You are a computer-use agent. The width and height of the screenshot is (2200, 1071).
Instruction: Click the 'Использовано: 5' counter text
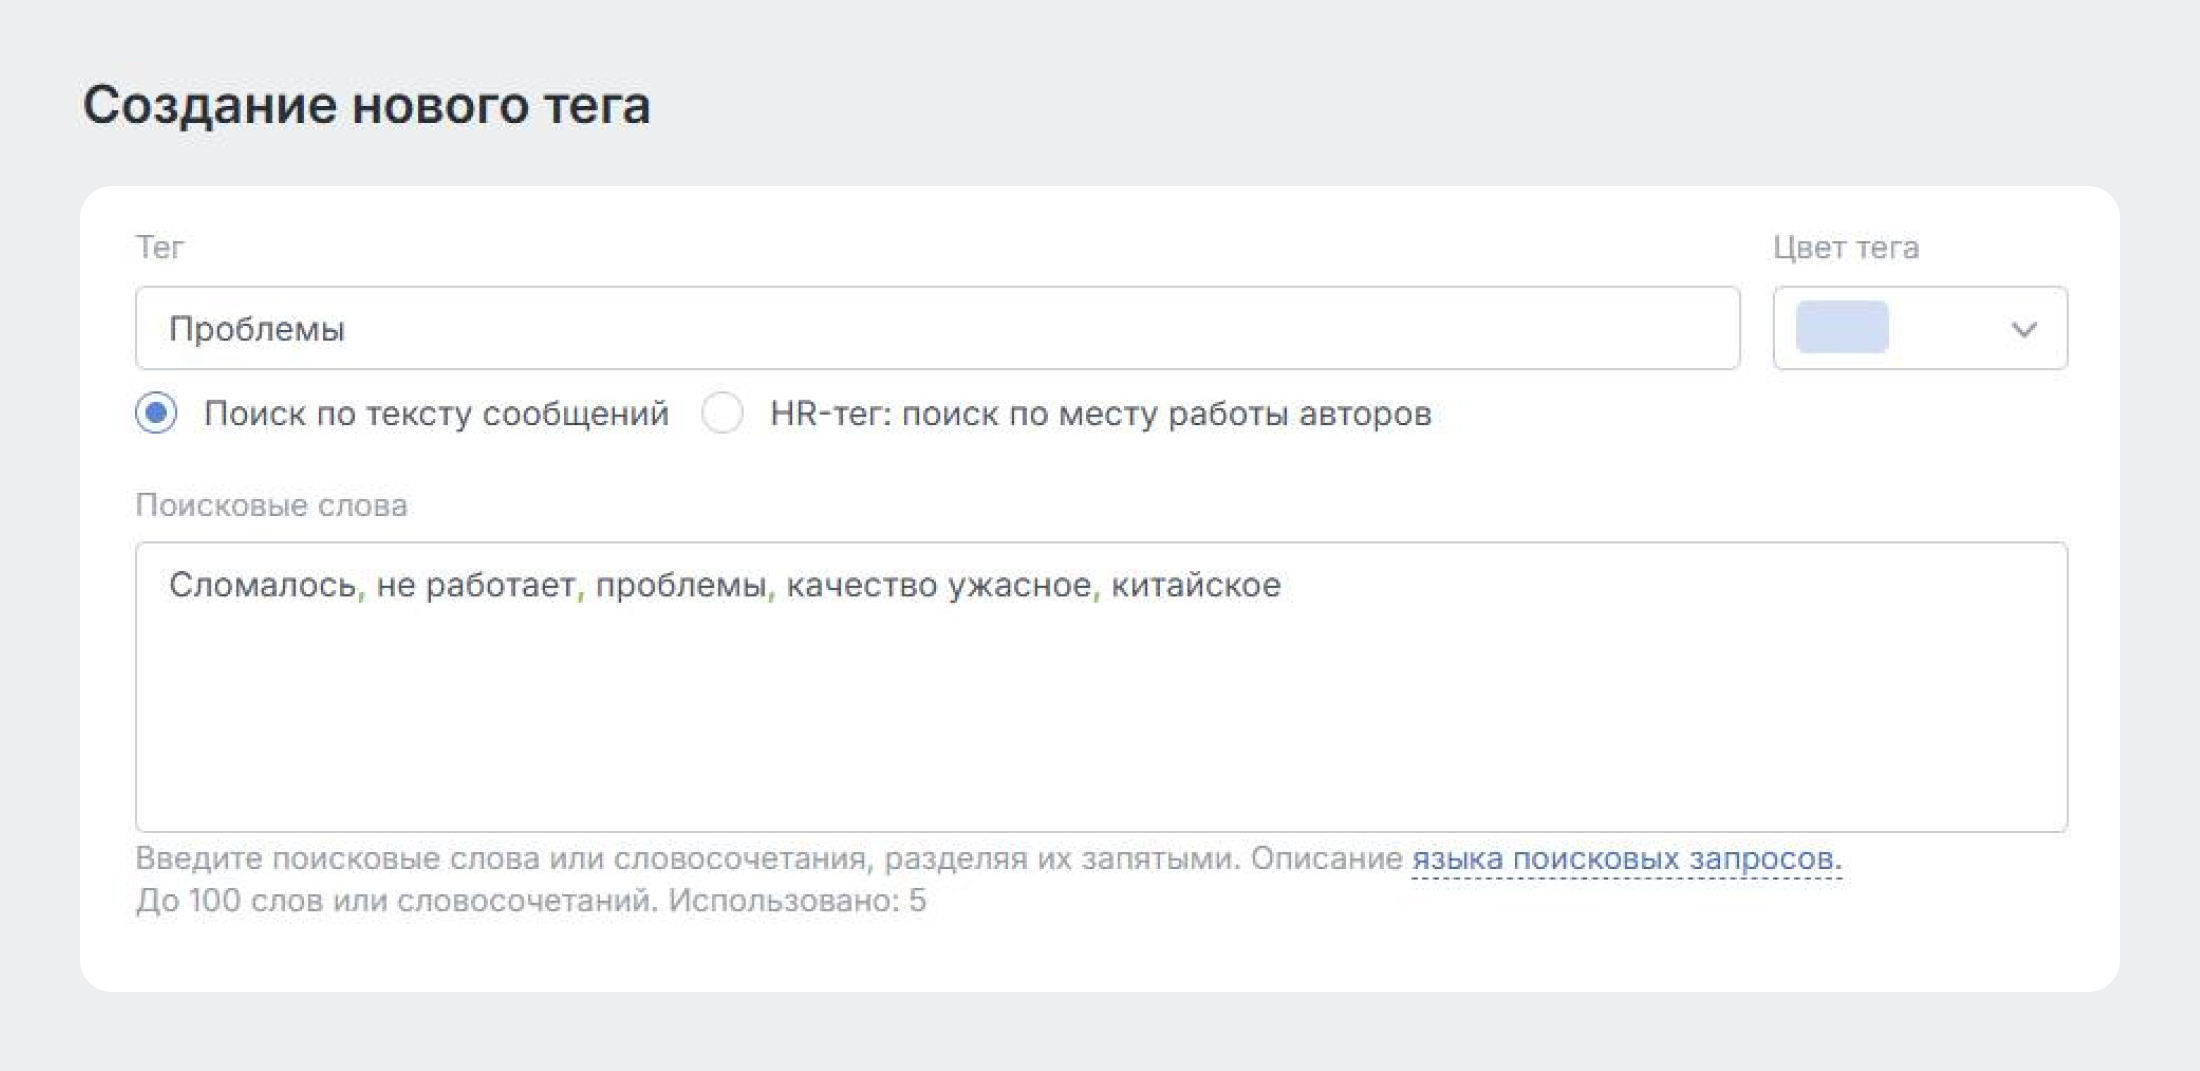tap(797, 901)
